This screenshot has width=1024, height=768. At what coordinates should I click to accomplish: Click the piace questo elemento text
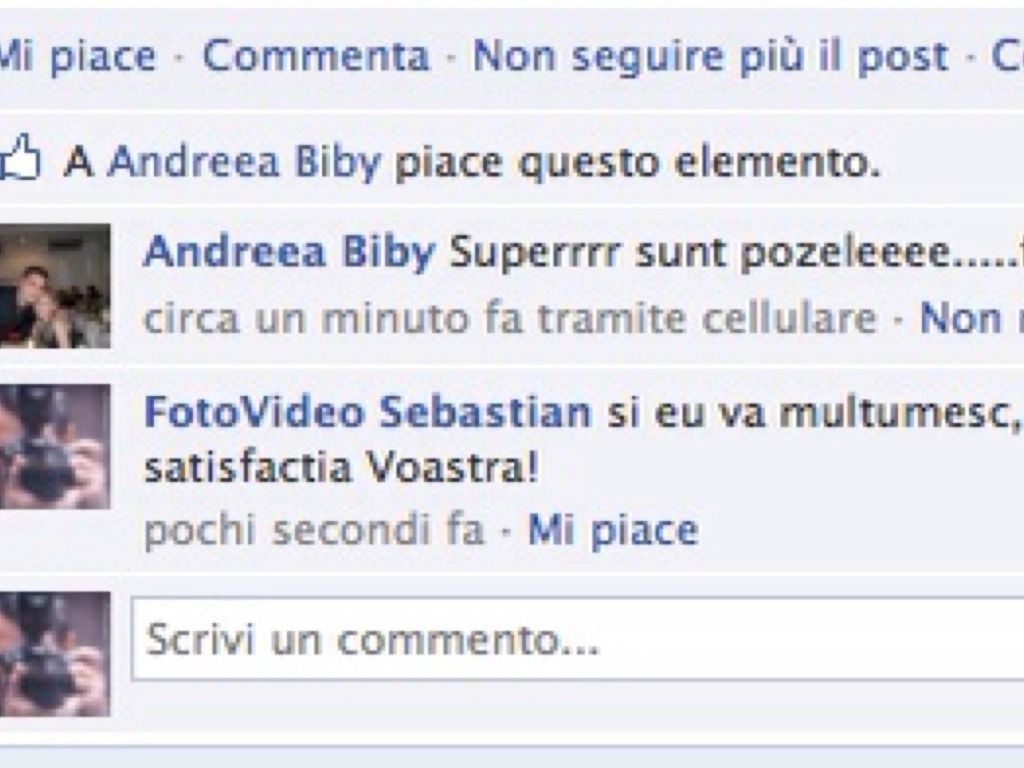637,163
